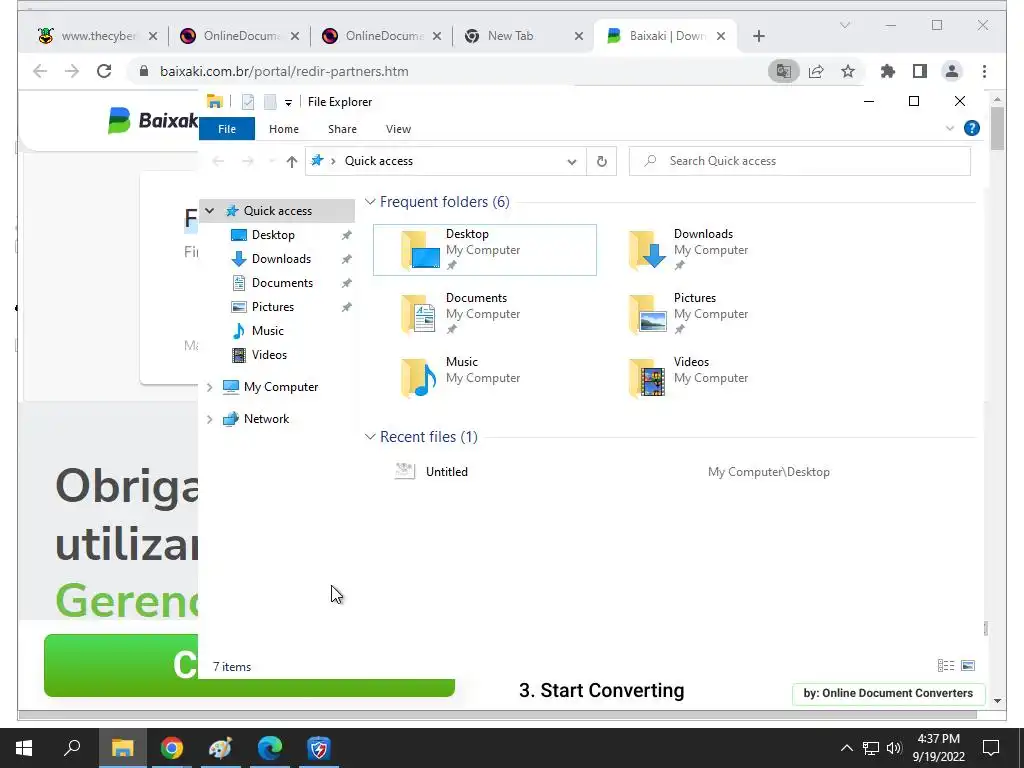Select Downloads in the navigation pane
Image resolution: width=1024 pixels, height=768 pixels.
(x=281, y=259)
